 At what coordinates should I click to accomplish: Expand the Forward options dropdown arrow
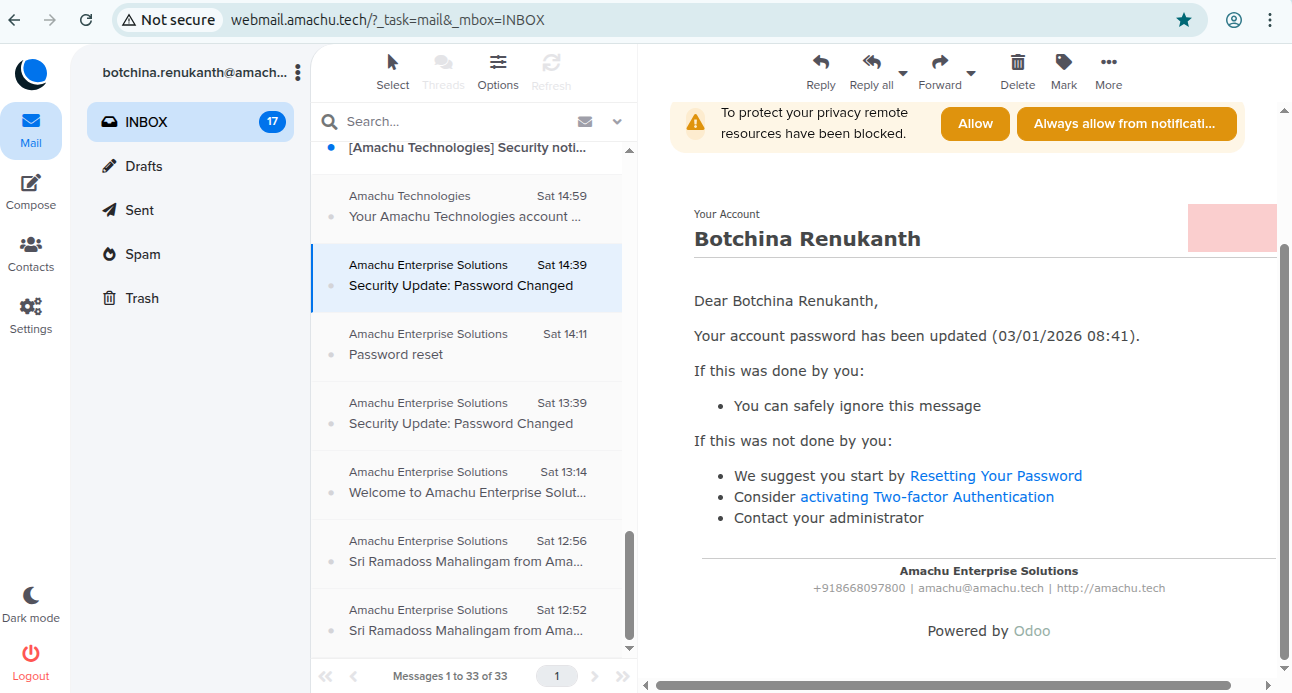pos(971,74)
